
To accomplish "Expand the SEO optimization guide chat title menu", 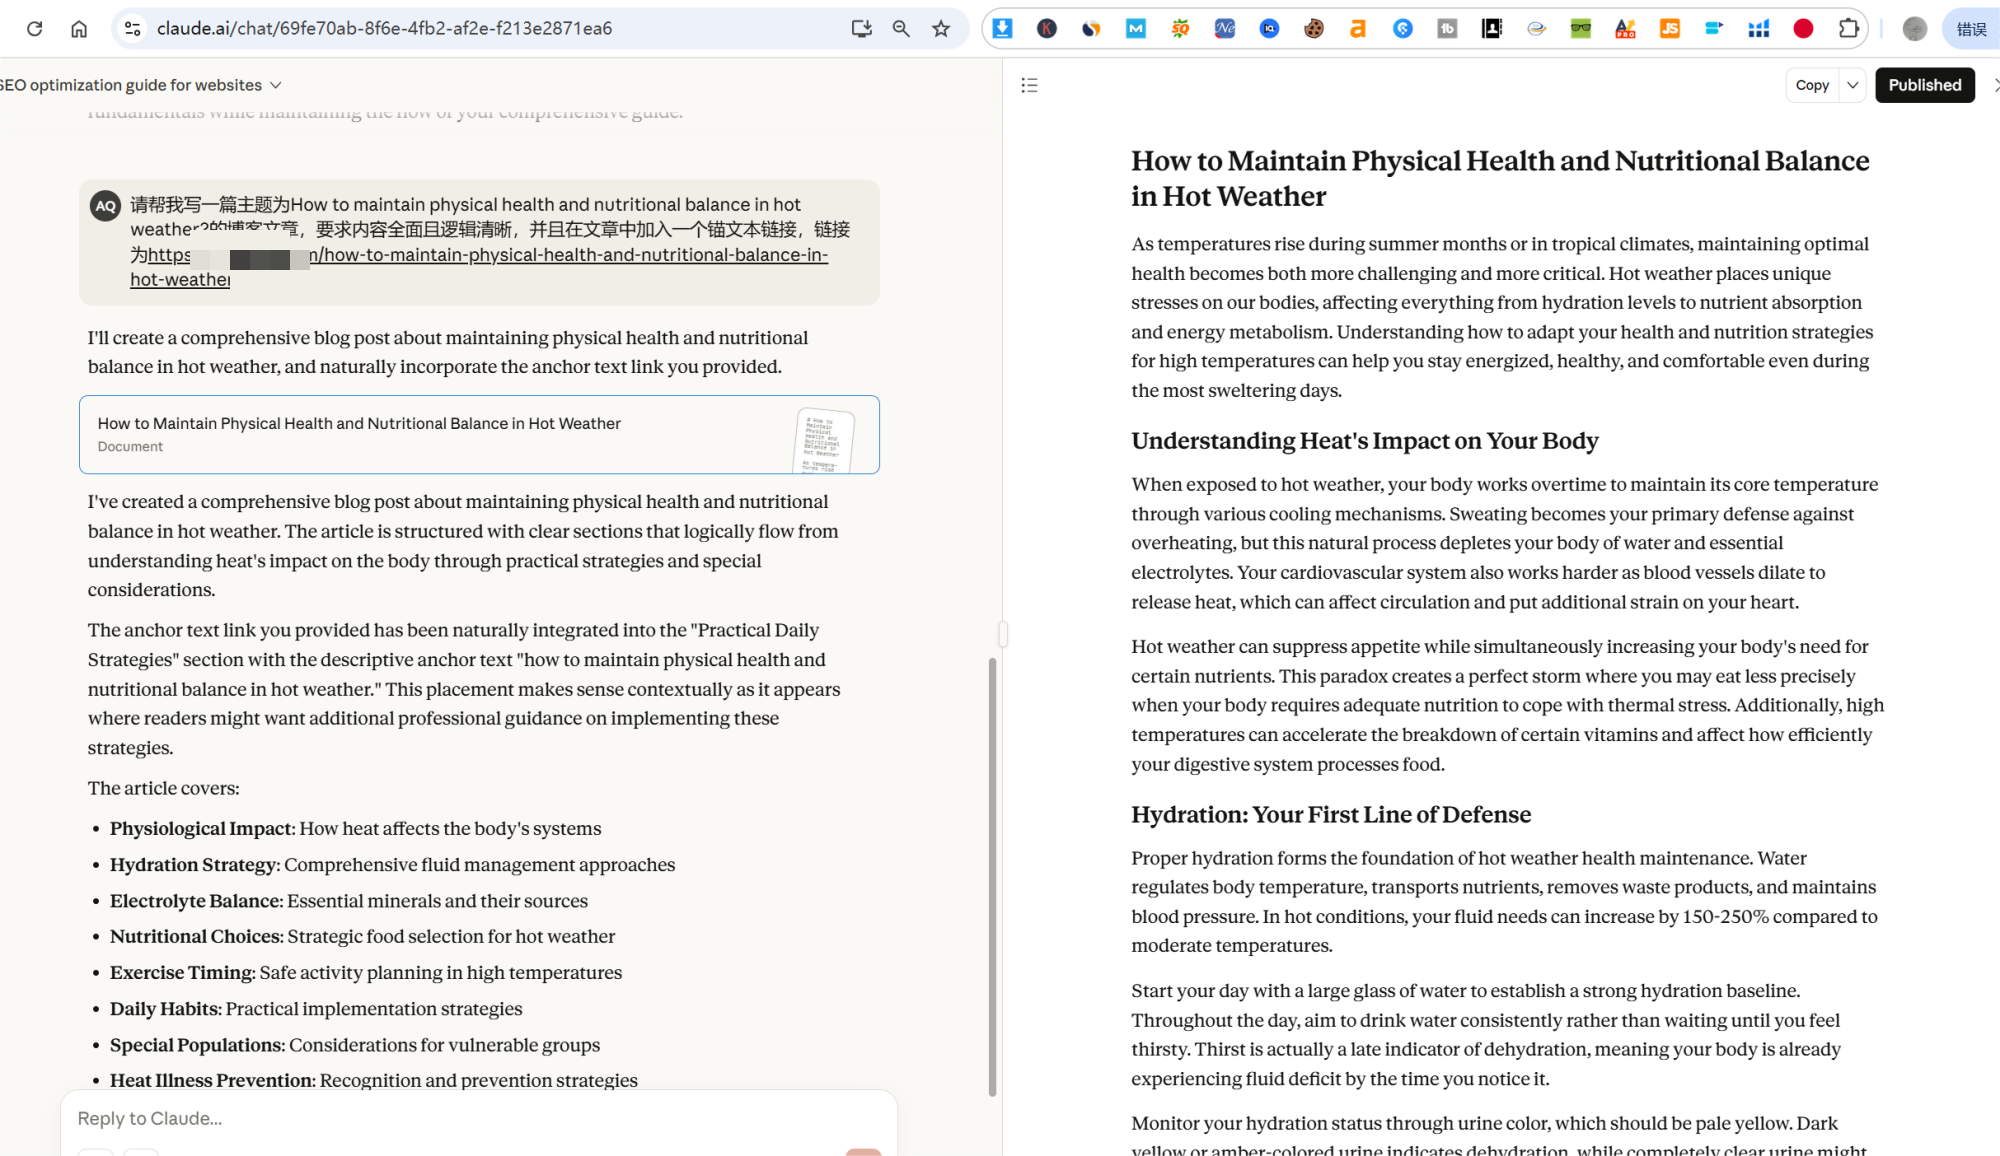I will point(276,86).
